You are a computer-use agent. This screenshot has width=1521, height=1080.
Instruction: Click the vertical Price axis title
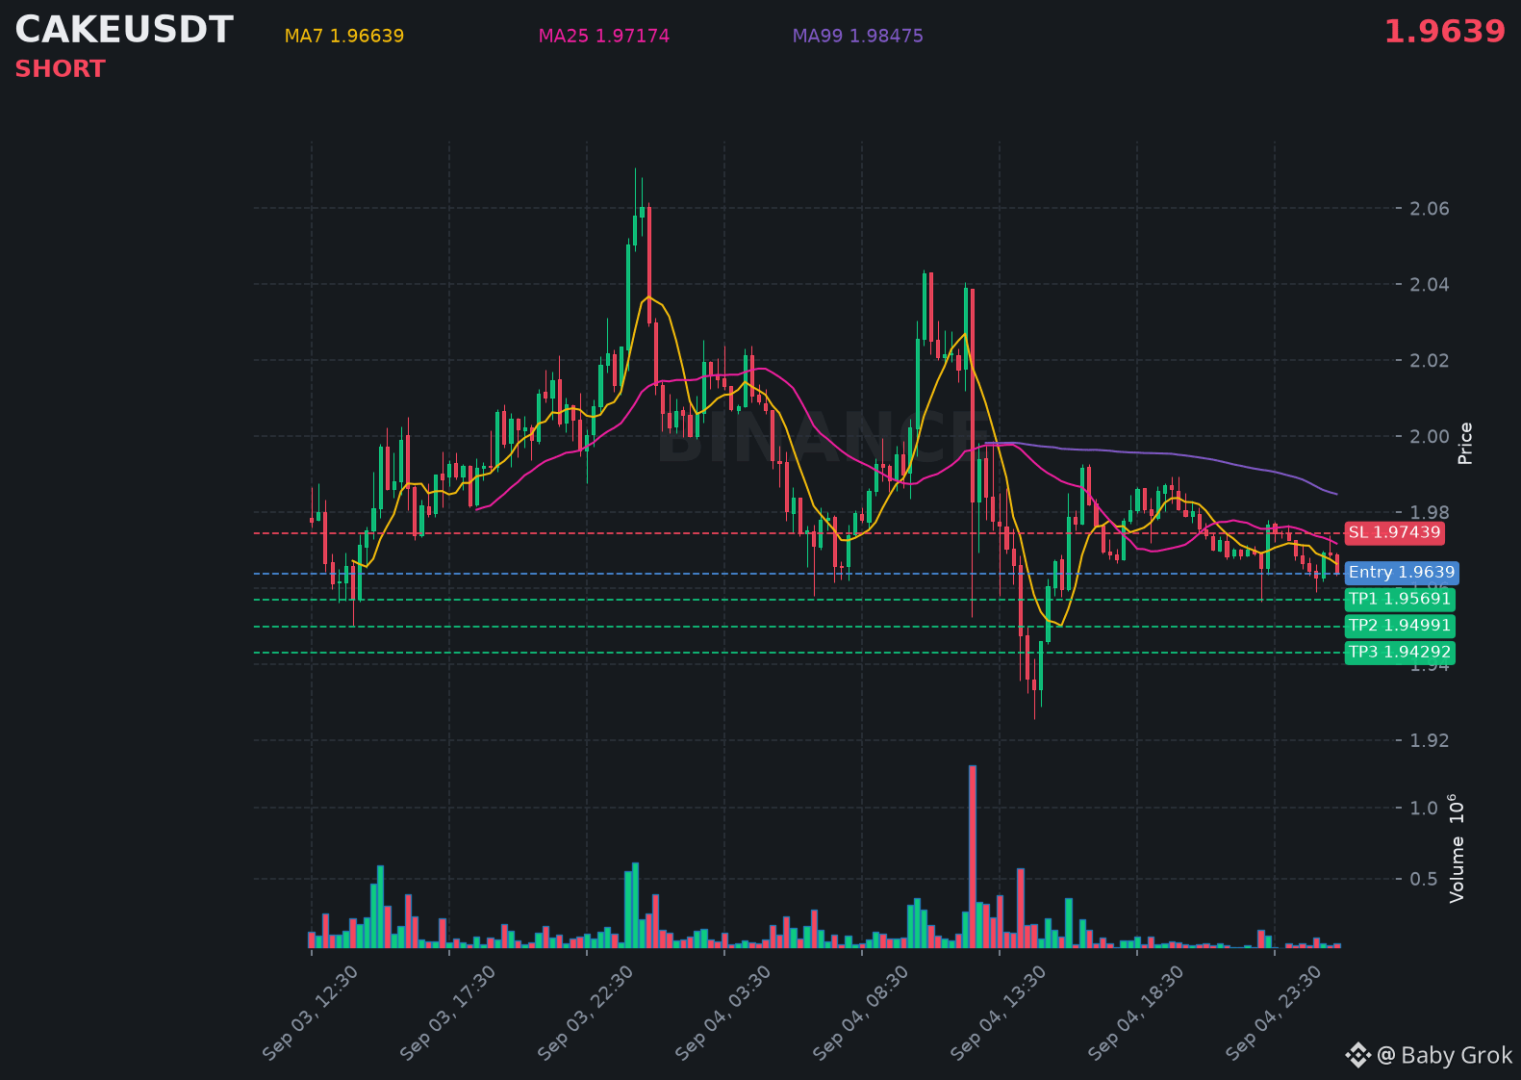click(x=1465, y=443)
